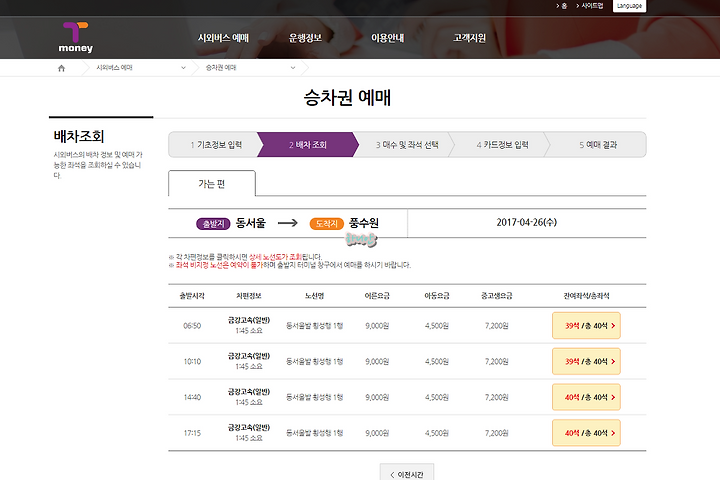Switch to the 가는 편 tab
This screenshot has width=720, height=480.
212,184
